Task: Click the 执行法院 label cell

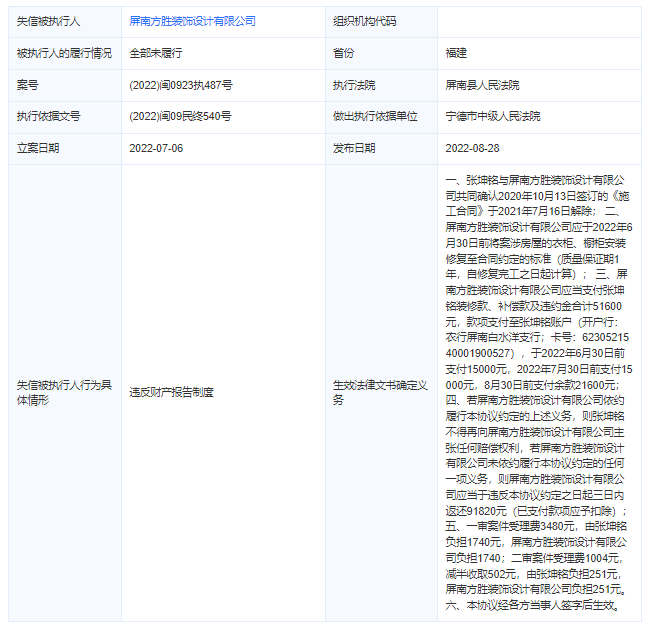Action: coord(354,84)
